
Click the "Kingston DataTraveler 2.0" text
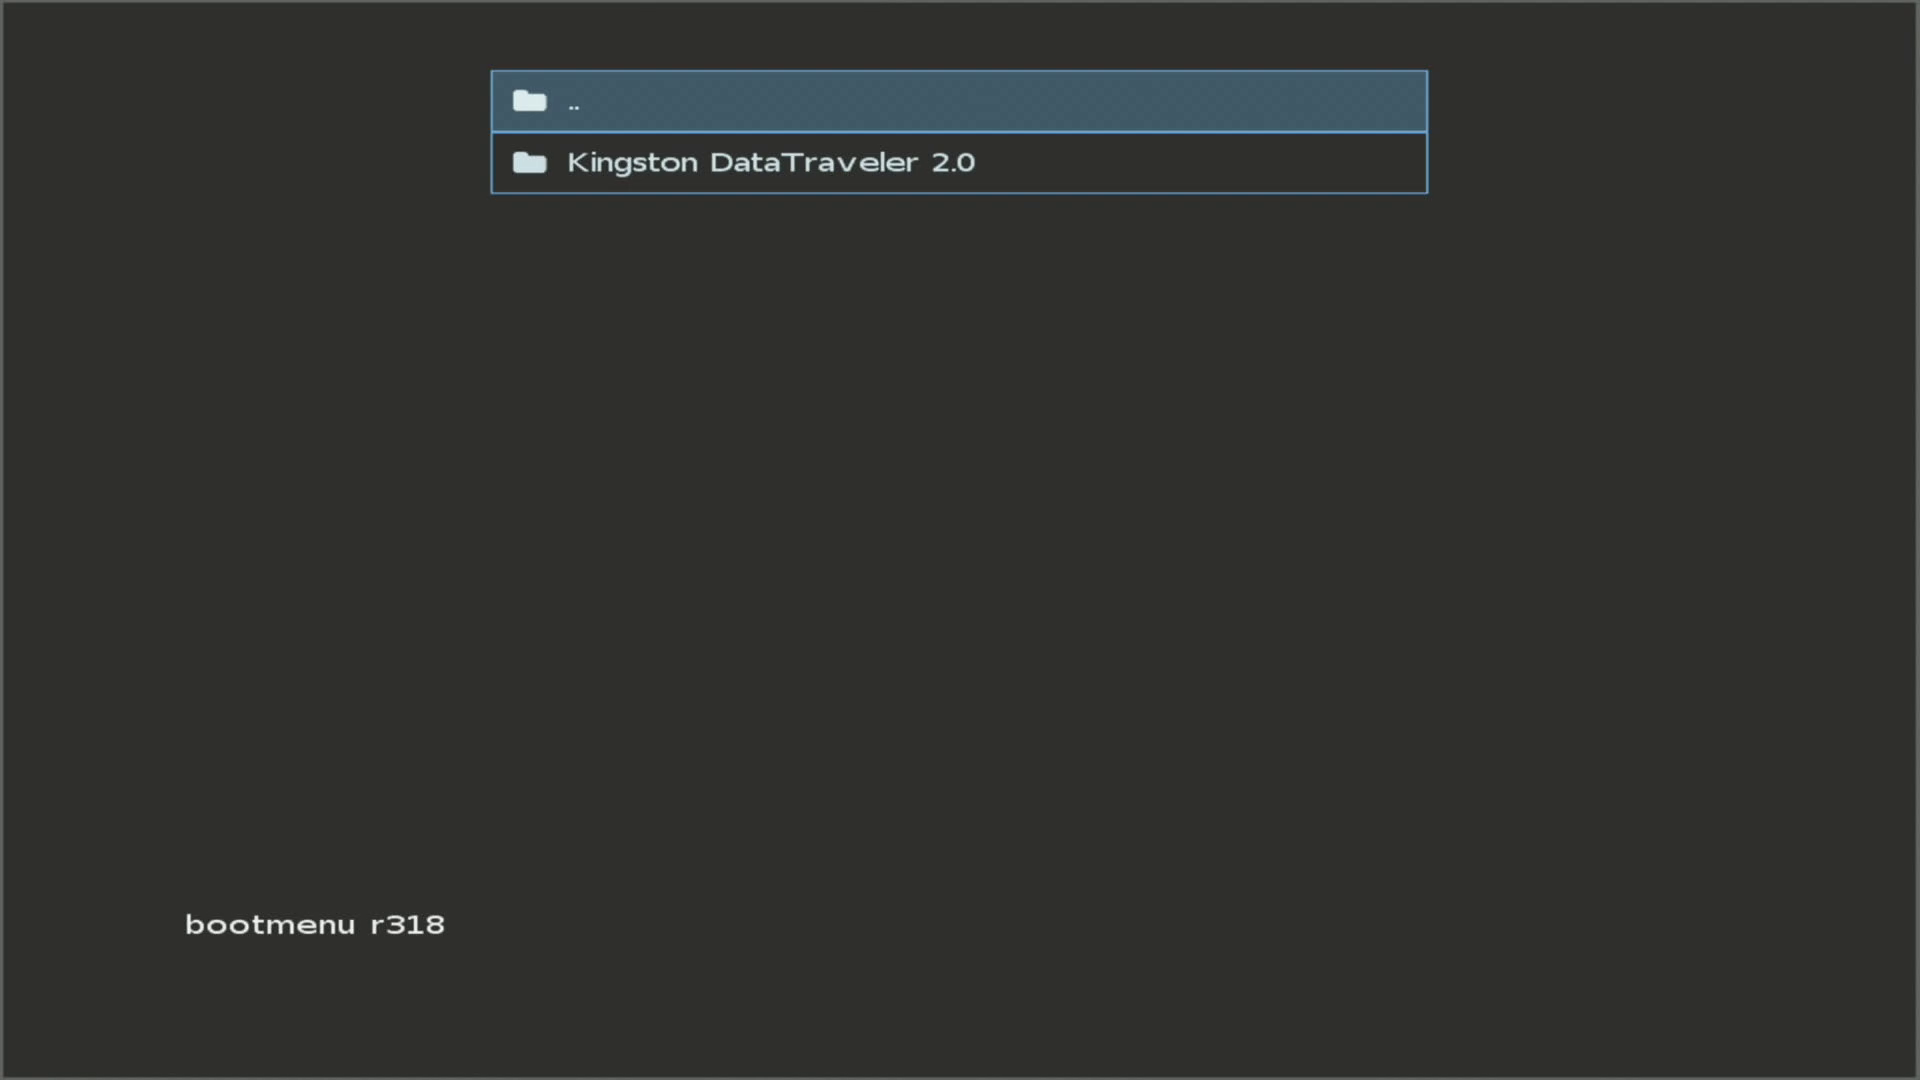(x=770, y=162)
